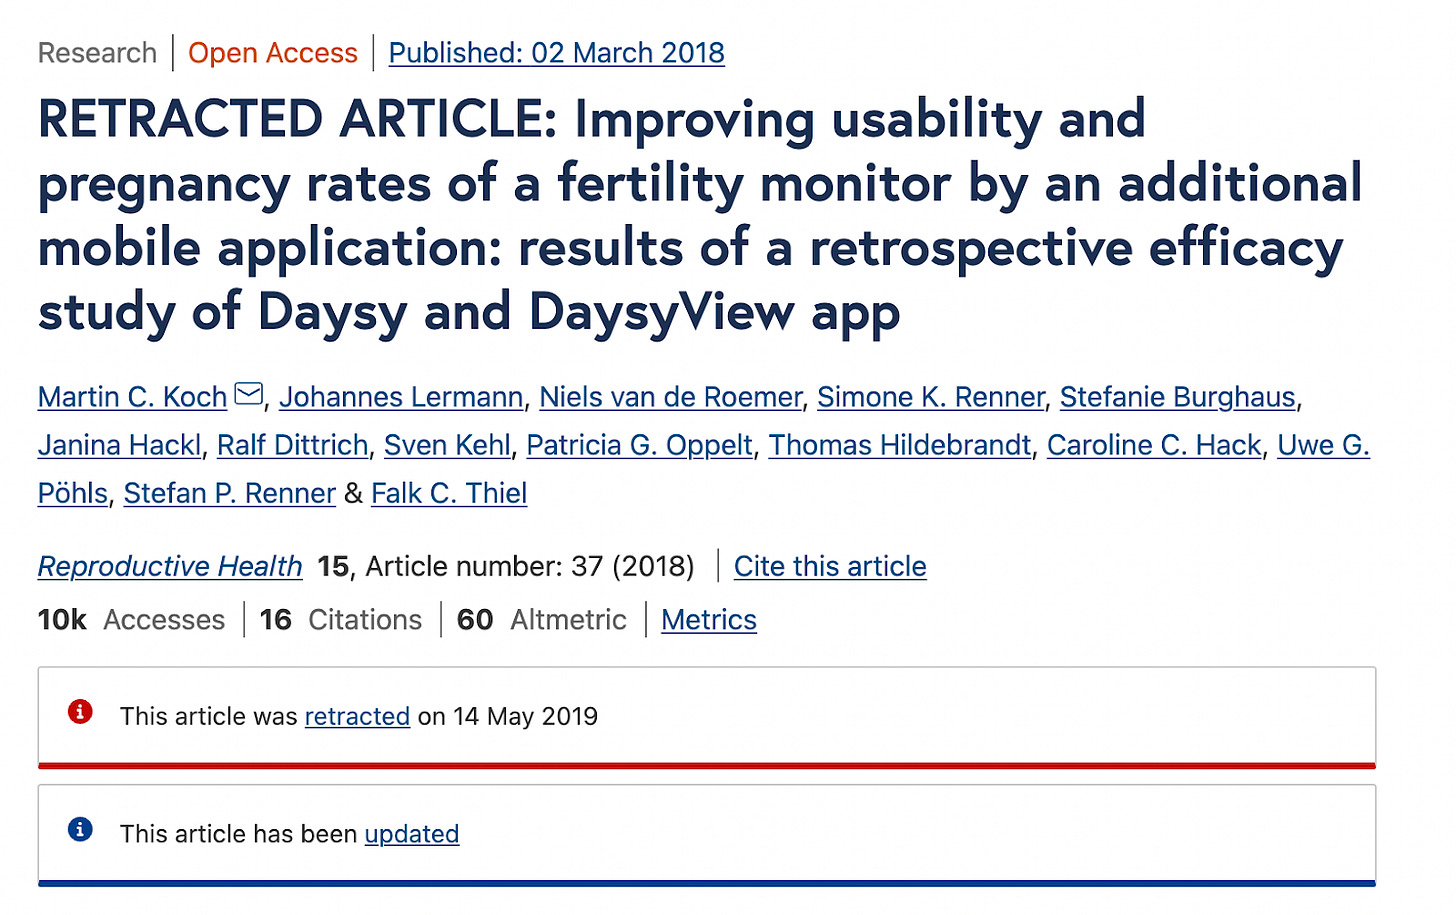1456x915 pixels.
Task: Click the 60 Altmetric score
Action: coord(541,620)
